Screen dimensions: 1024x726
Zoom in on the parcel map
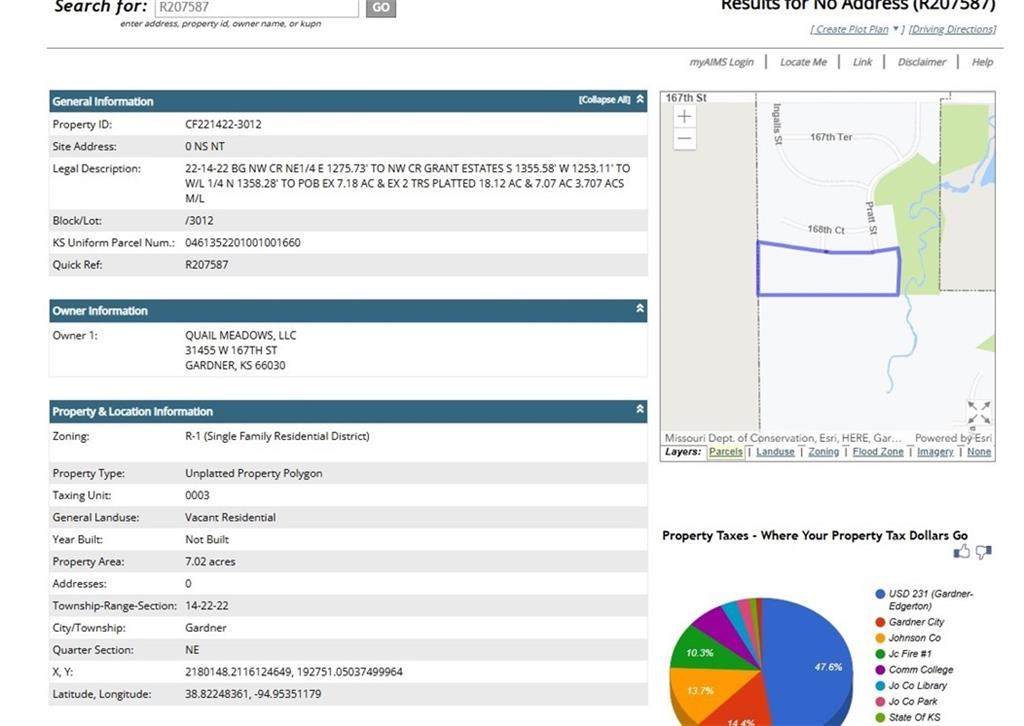tap(684, 117)
